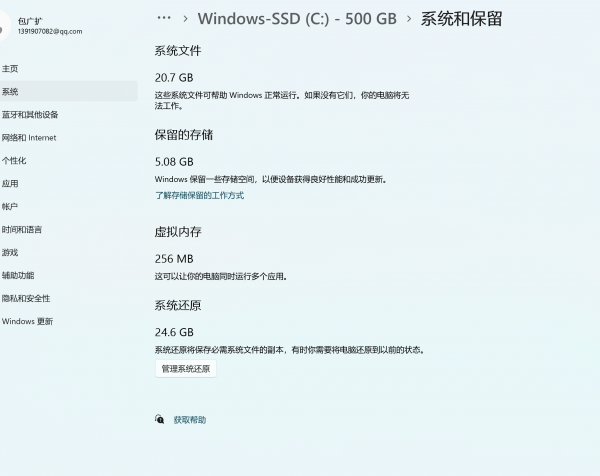The width and height of the screenshot is (600, 476).
Task: Select the 24.6 GB system restore value
Action: tap(174, 332)
